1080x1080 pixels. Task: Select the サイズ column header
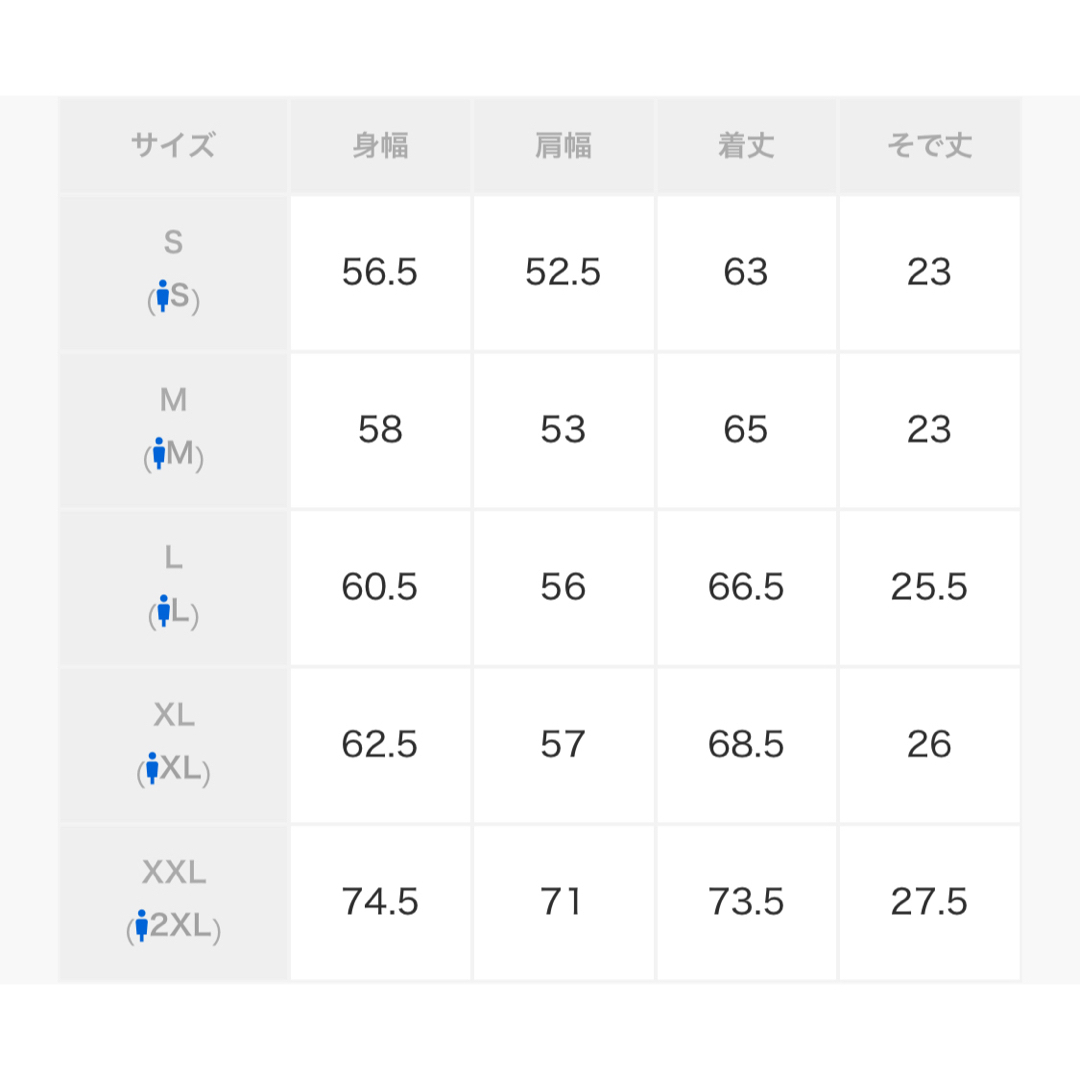tap(174, 145)
